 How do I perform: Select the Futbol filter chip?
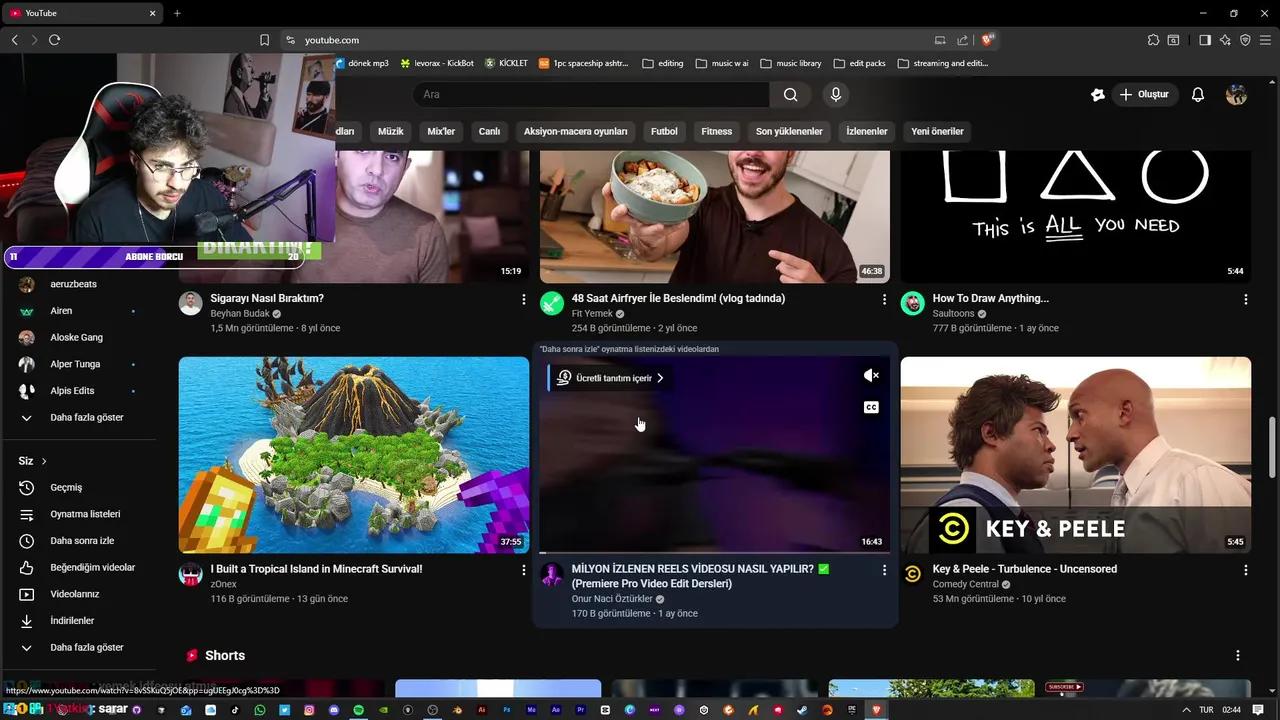tap(664, 131)
